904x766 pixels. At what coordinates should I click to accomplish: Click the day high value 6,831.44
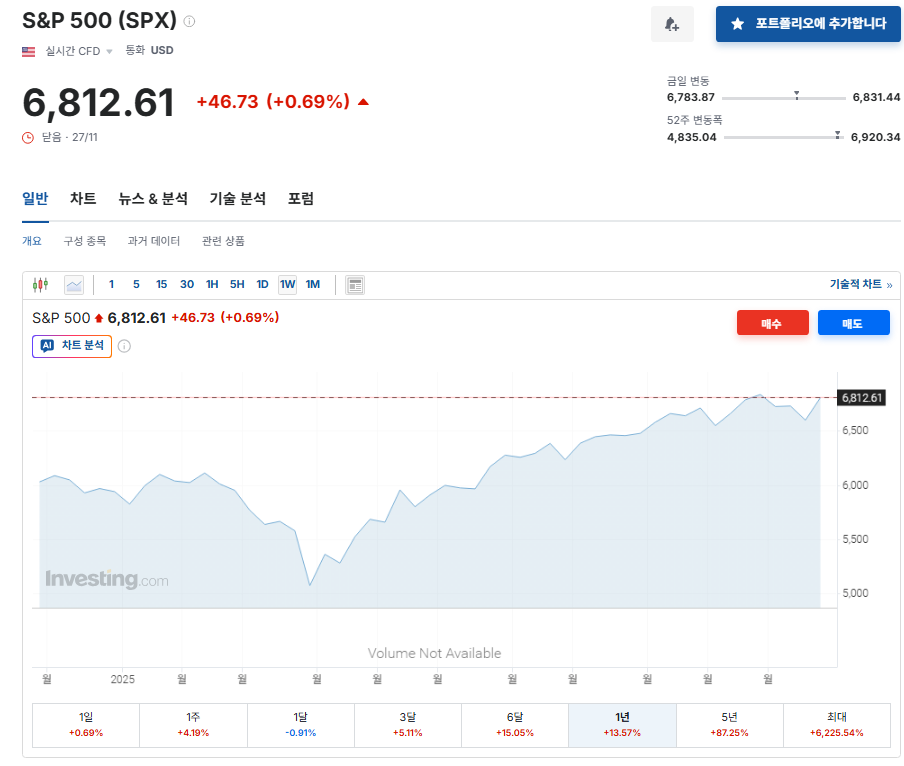pos(876,97)
